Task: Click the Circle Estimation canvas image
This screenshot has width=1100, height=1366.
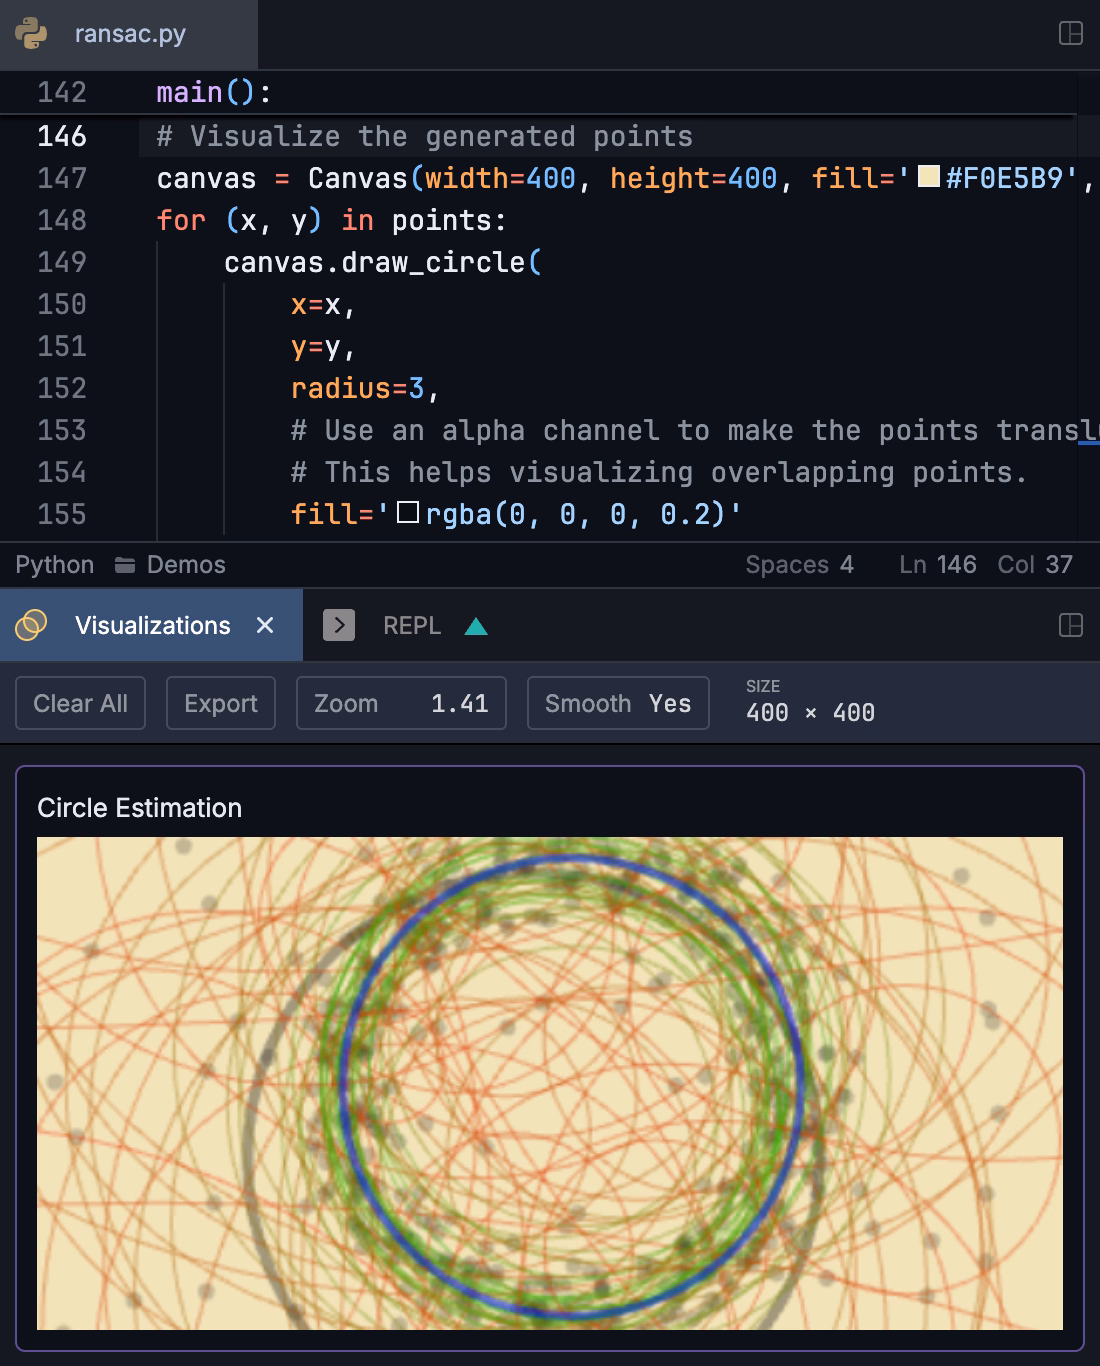Action: 550,1083
